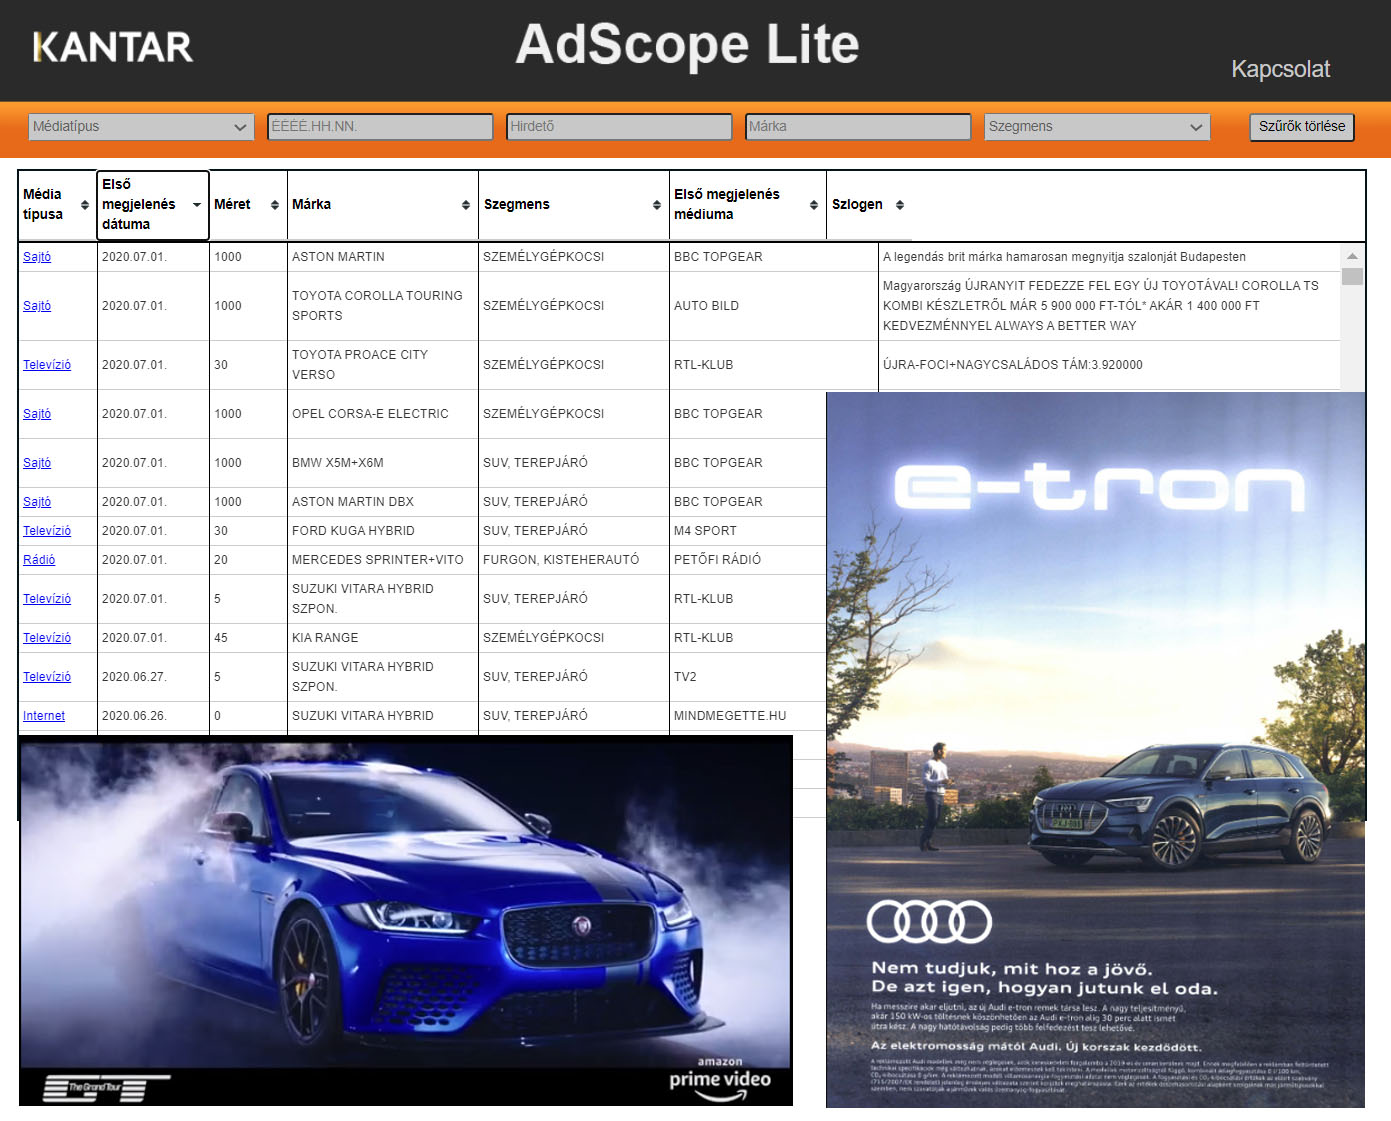
Task: Select the PETŐFI RÁDIÓ cell
Action: [x=748, y=560]
